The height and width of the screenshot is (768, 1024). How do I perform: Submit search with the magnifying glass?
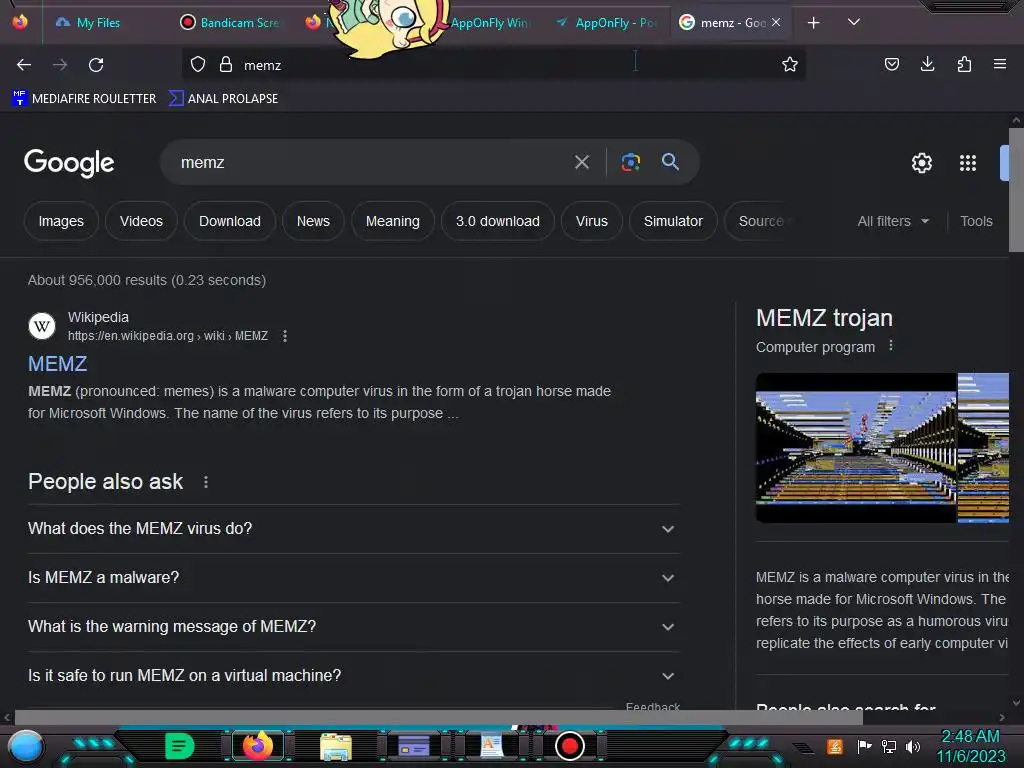click(670, 161)
